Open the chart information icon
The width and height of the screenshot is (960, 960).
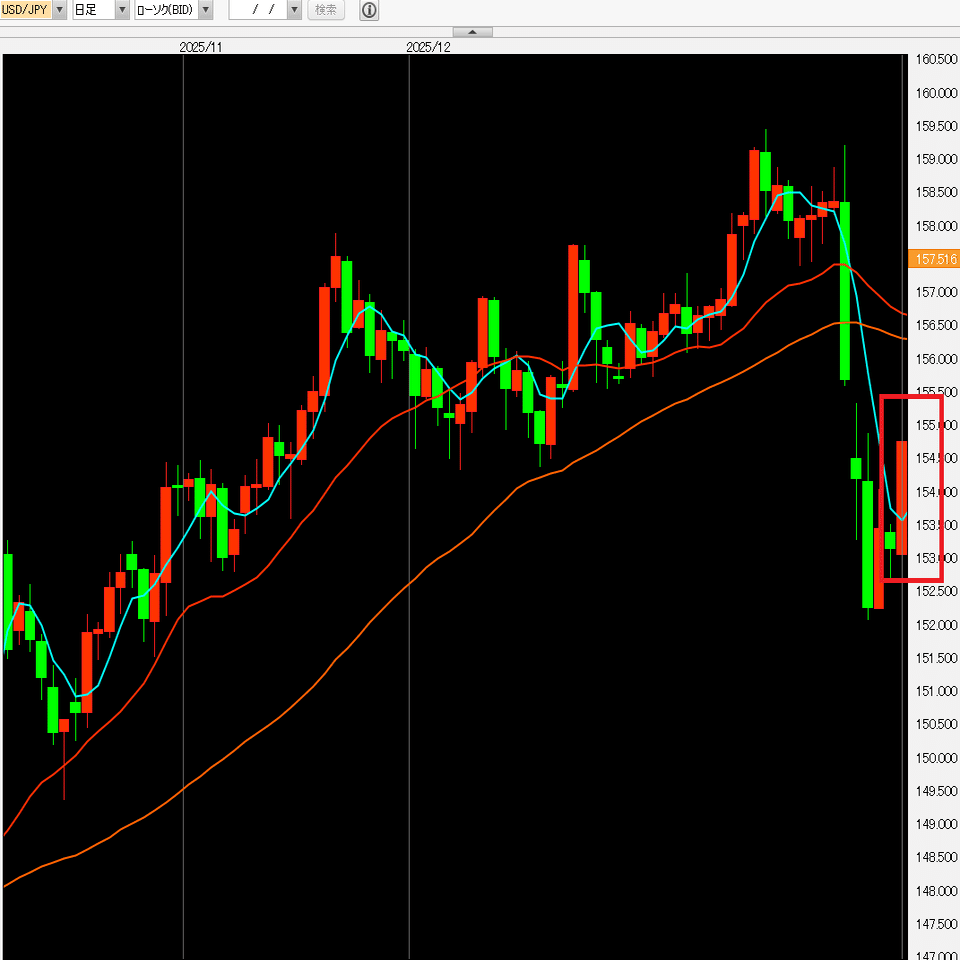369,10
